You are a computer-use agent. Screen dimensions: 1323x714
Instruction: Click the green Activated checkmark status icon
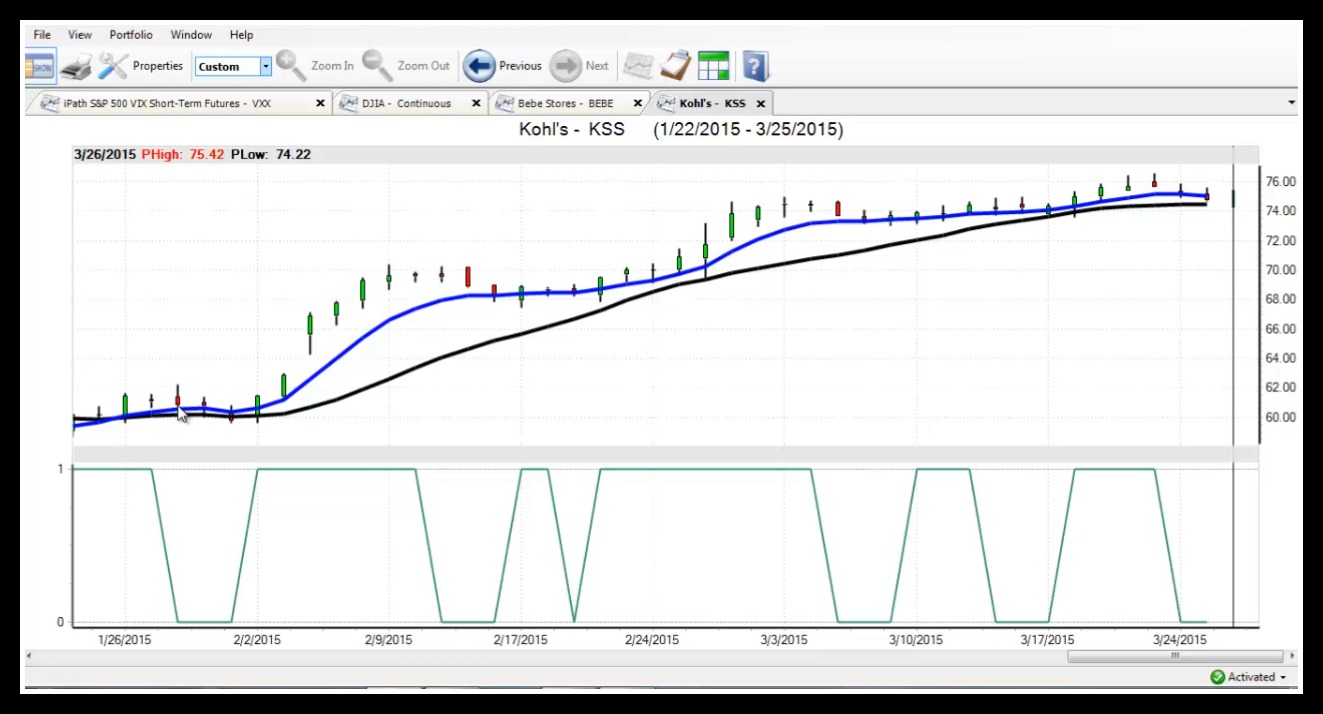[1217, 677]
